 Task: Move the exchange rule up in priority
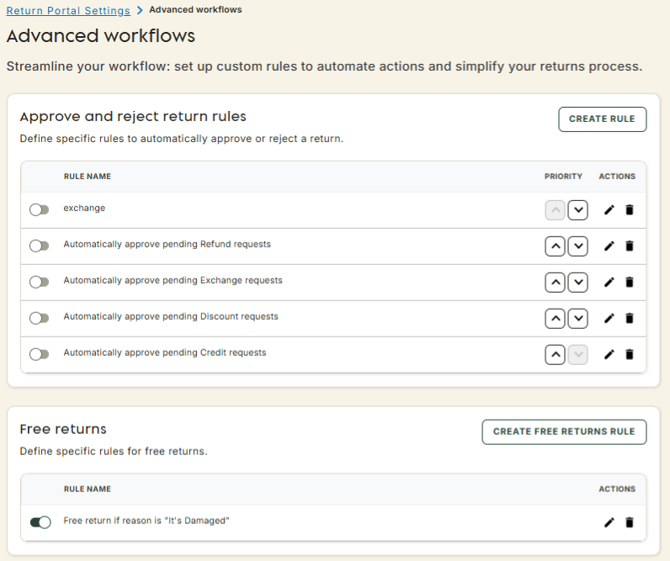pos(555,210)
